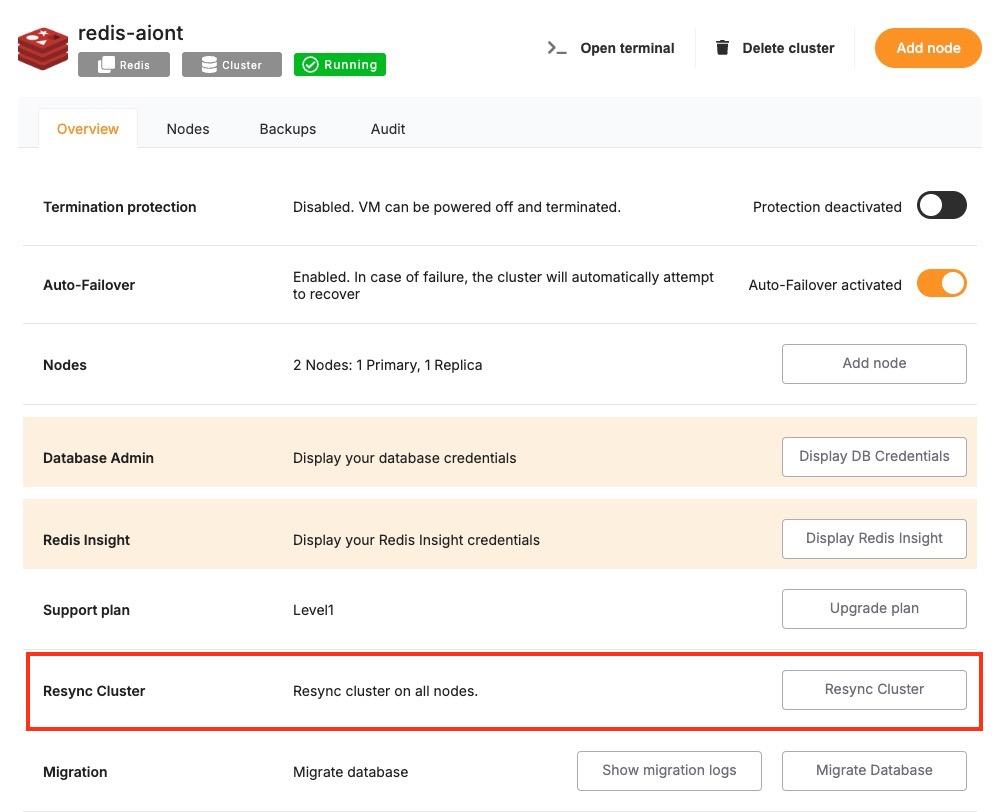998x812 pixels.
Task: Select the Overview tab
Action: pos(88,129)
